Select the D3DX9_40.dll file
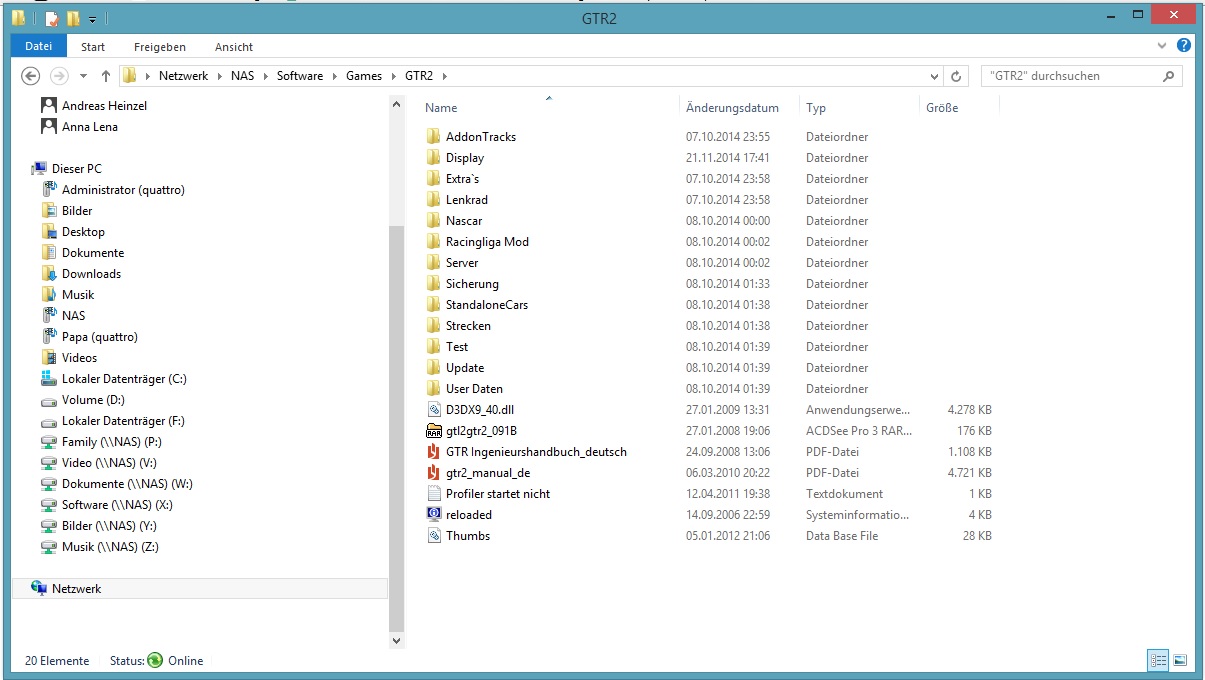The image size is (1205, 680). pyautogui.click(x=479, y=410)
